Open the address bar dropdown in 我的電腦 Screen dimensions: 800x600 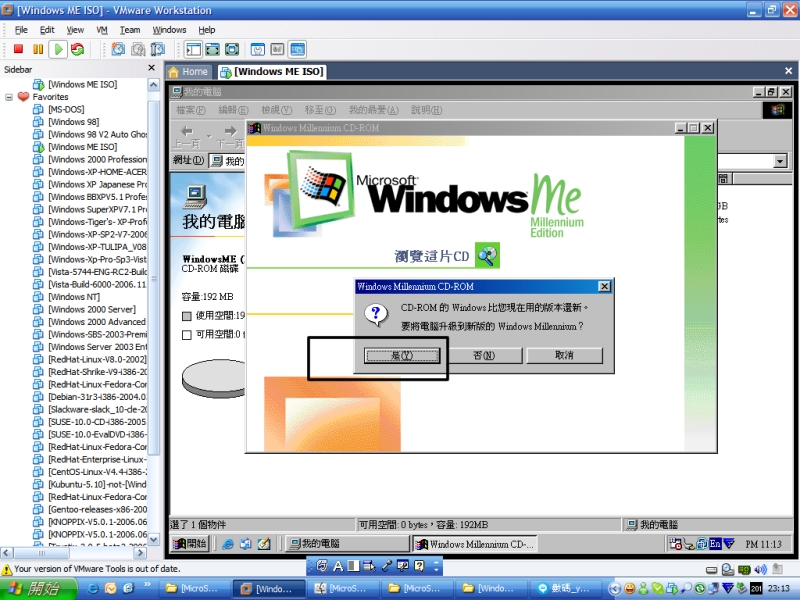pos(780,162)
